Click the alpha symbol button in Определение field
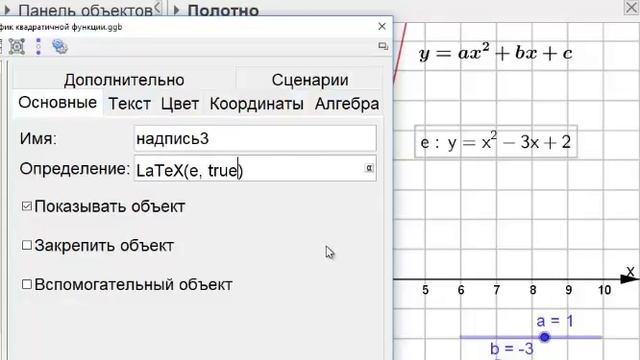Viewport: 640px width, 360px height. [369, 168]
